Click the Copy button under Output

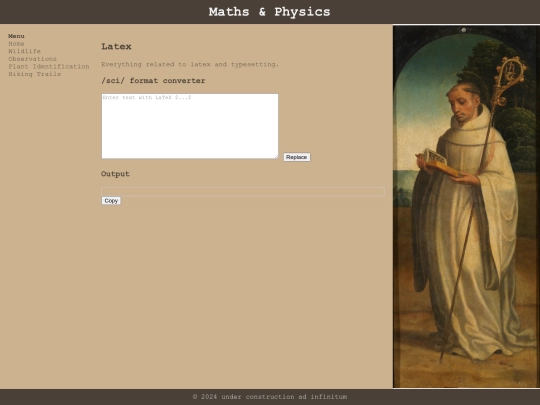pyautogui.click(x=111, y=201)
